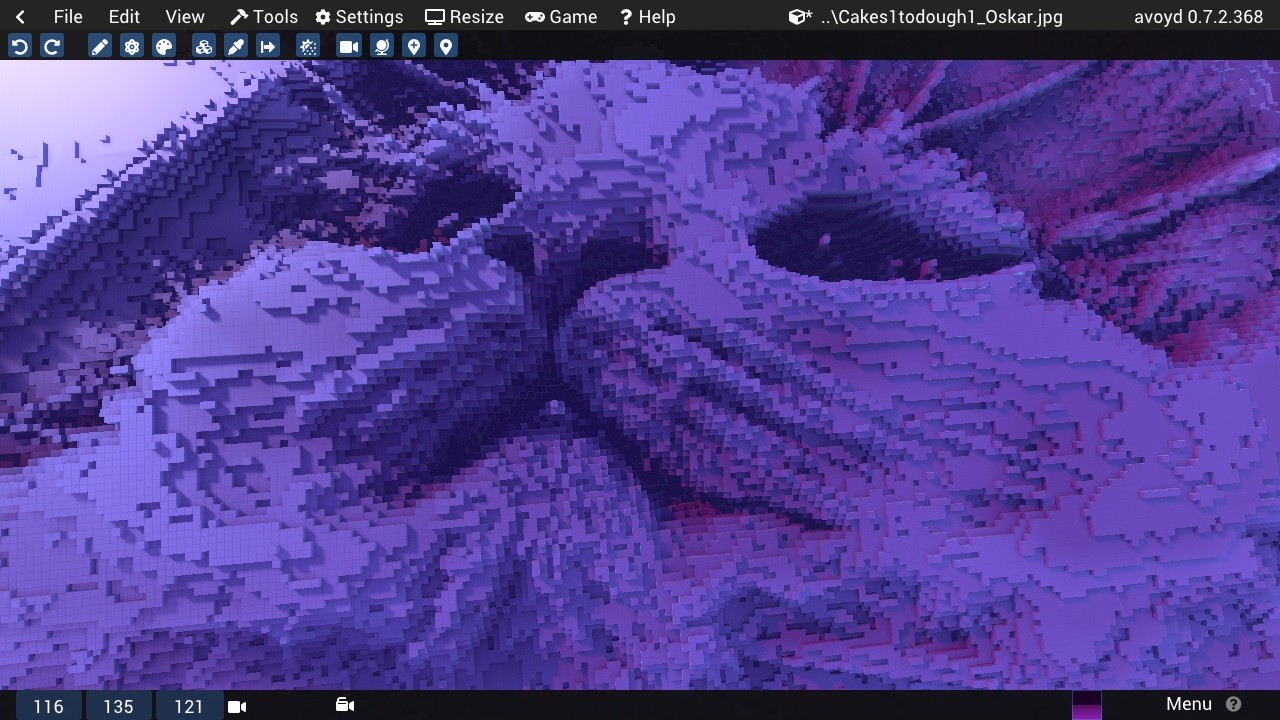This screenshot has width=1280, height=720.
Task: Expand the Tools dropdown menu
Action: [264, 17]
